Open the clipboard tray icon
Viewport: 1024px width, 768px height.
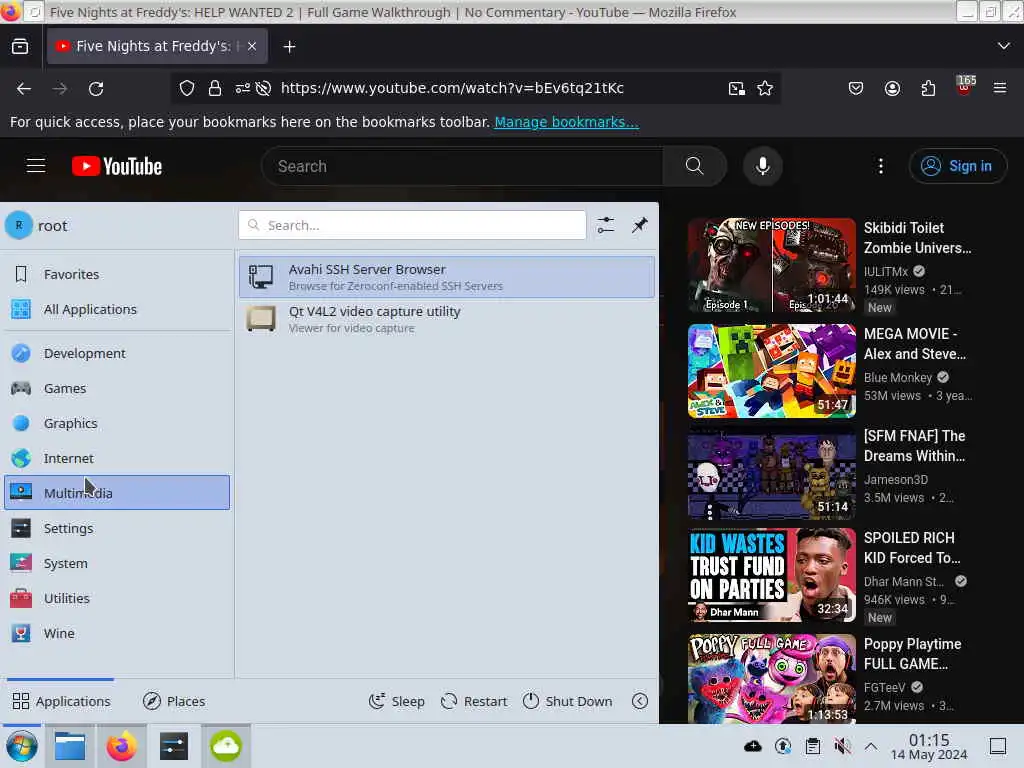[812, 746]
